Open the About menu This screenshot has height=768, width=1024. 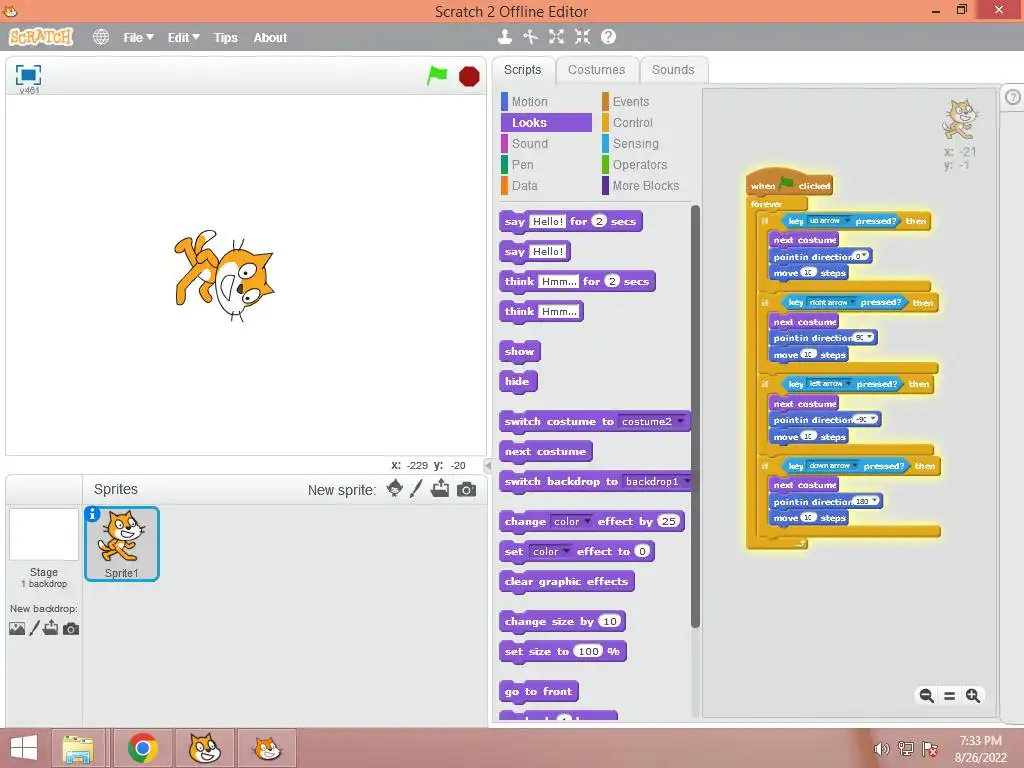click(270, 38)
